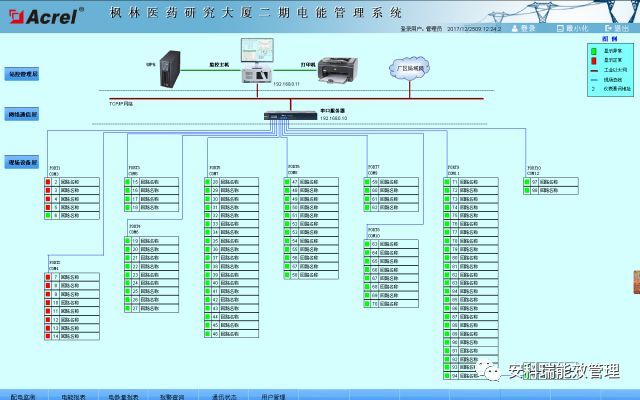This screenshot has height=400, width=640.
Task: Select the 网络通信层 layer label
Action: tap(22, 115)
